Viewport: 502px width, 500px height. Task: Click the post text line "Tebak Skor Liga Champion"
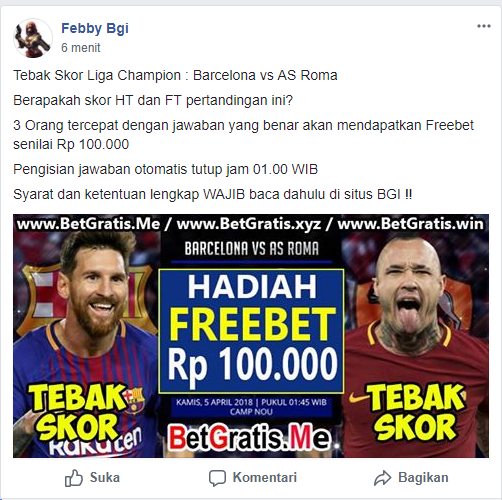point(97,75)
